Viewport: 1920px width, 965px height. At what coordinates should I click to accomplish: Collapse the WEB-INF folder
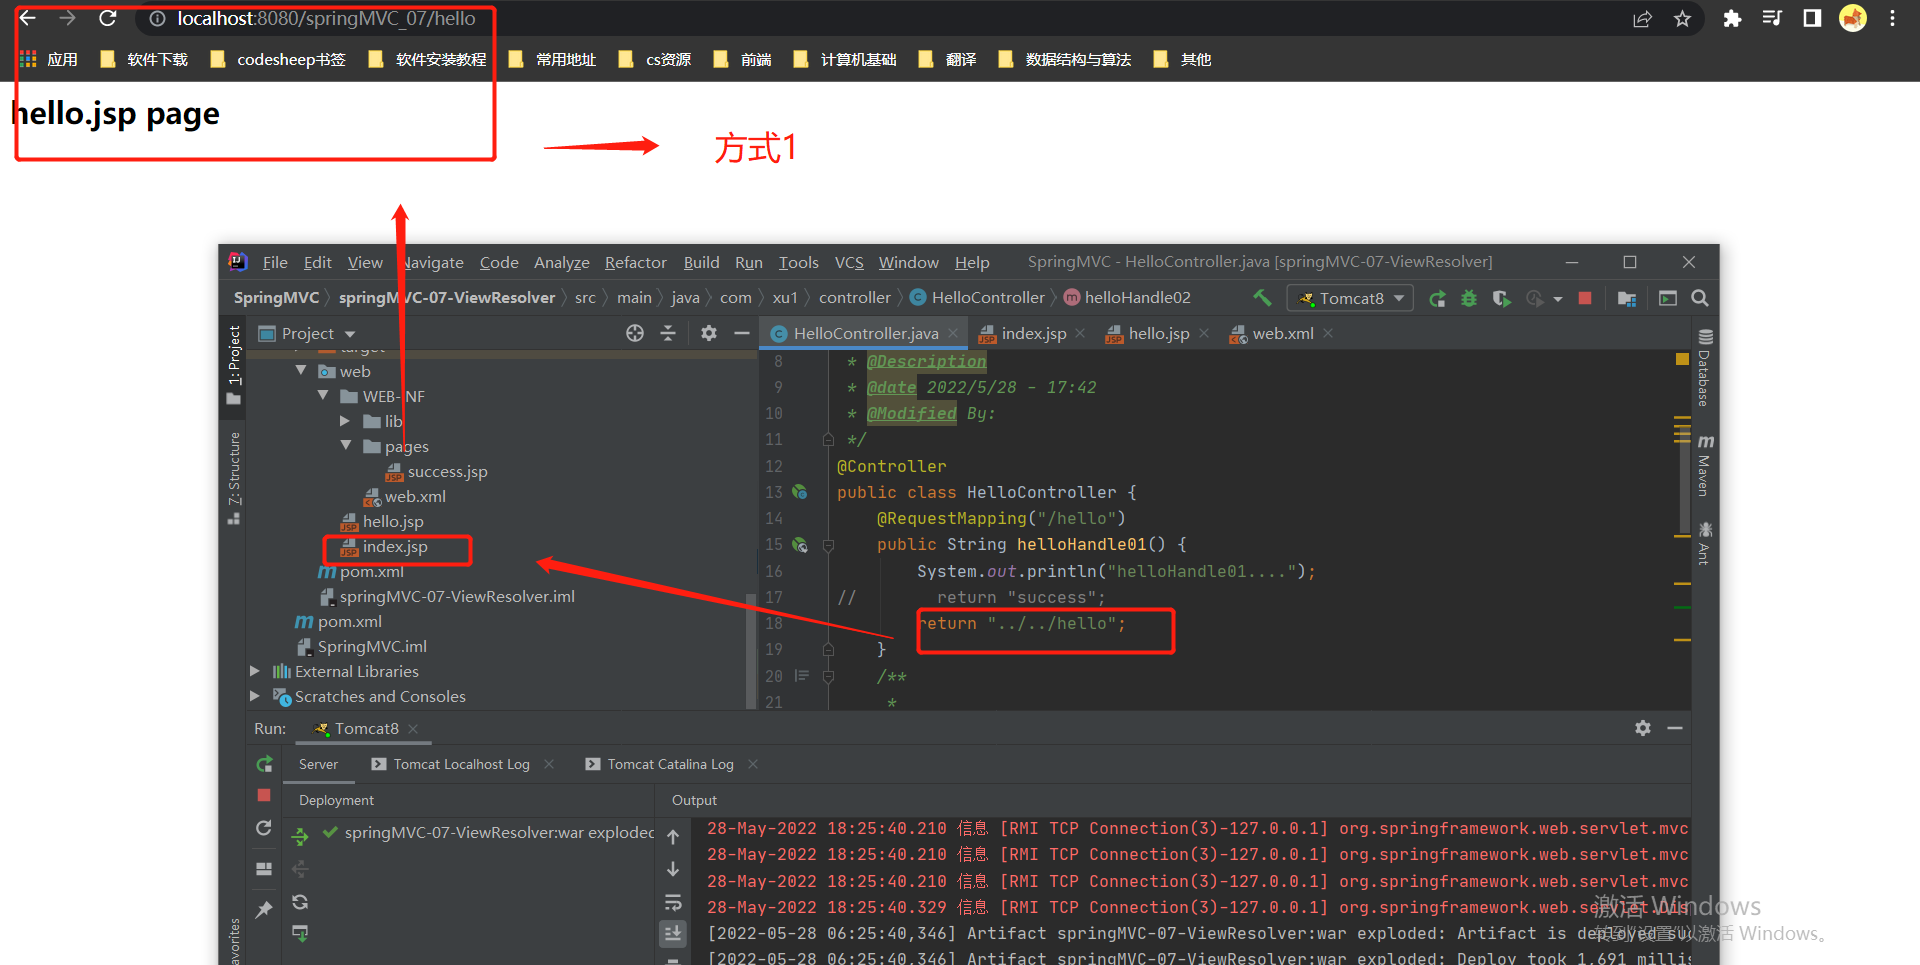click(323, 395)
